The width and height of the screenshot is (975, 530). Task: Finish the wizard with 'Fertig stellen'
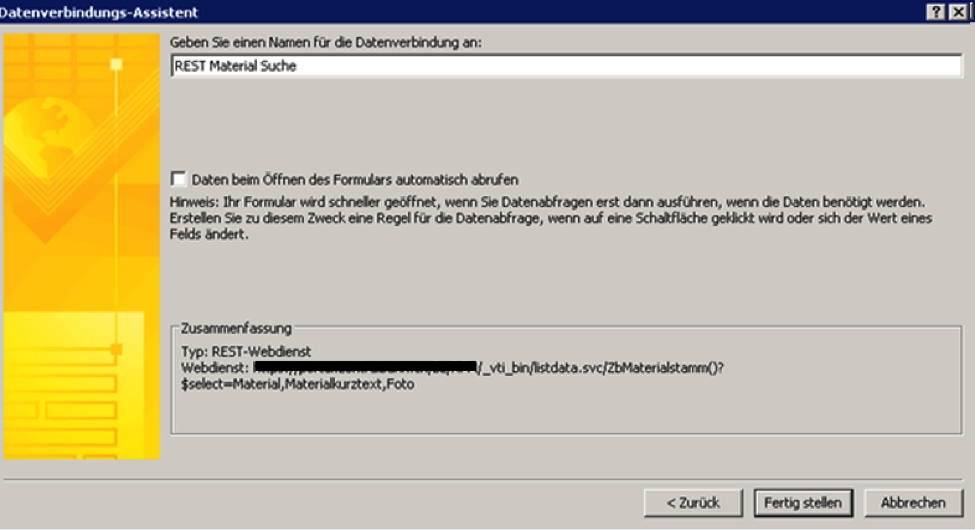point(803,503)
